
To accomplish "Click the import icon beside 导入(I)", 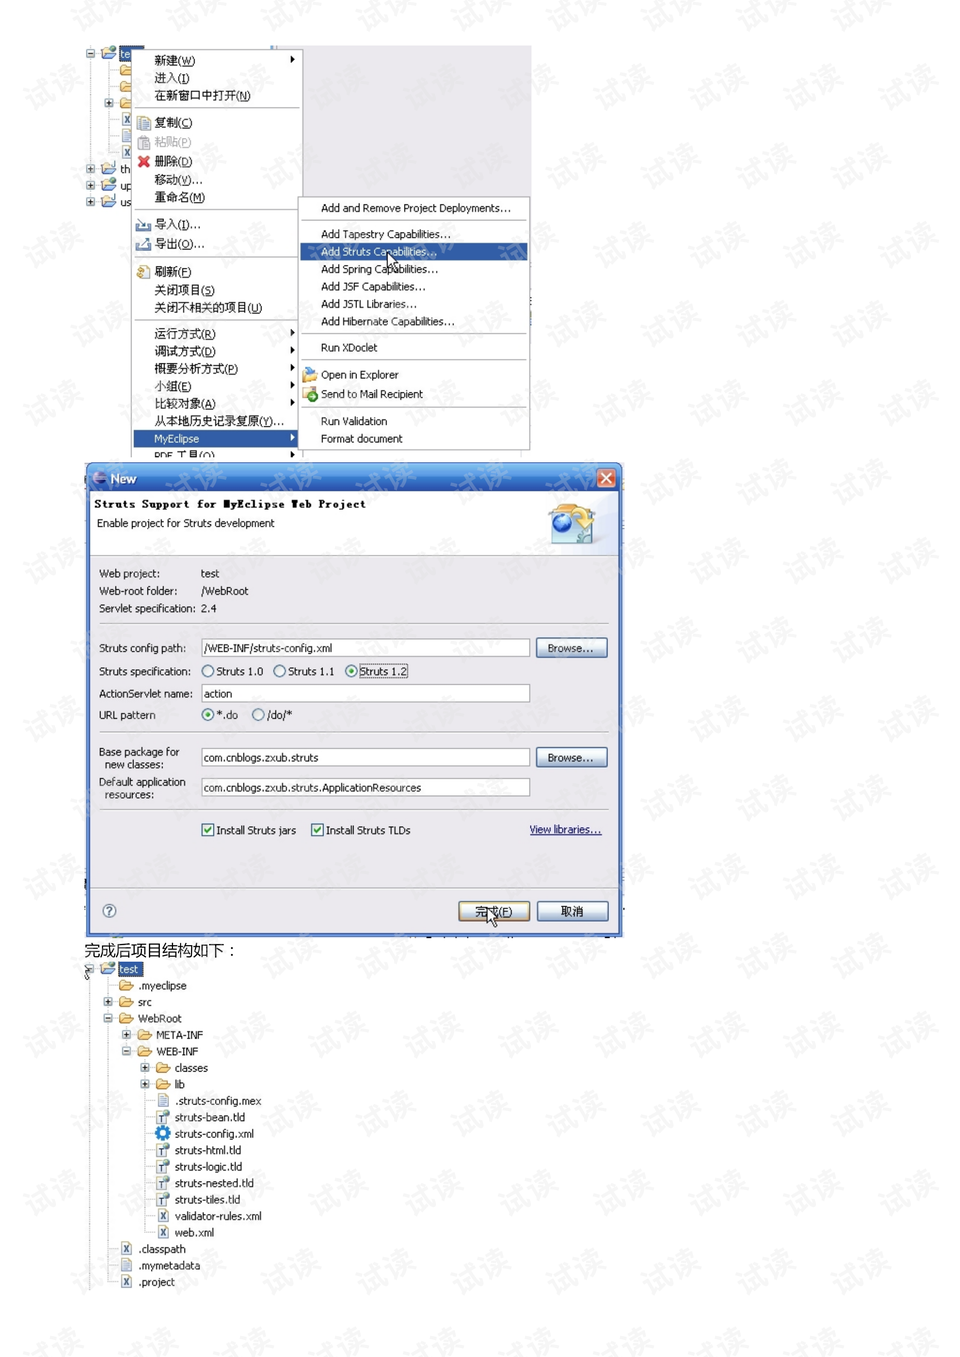I will [143, 225].
